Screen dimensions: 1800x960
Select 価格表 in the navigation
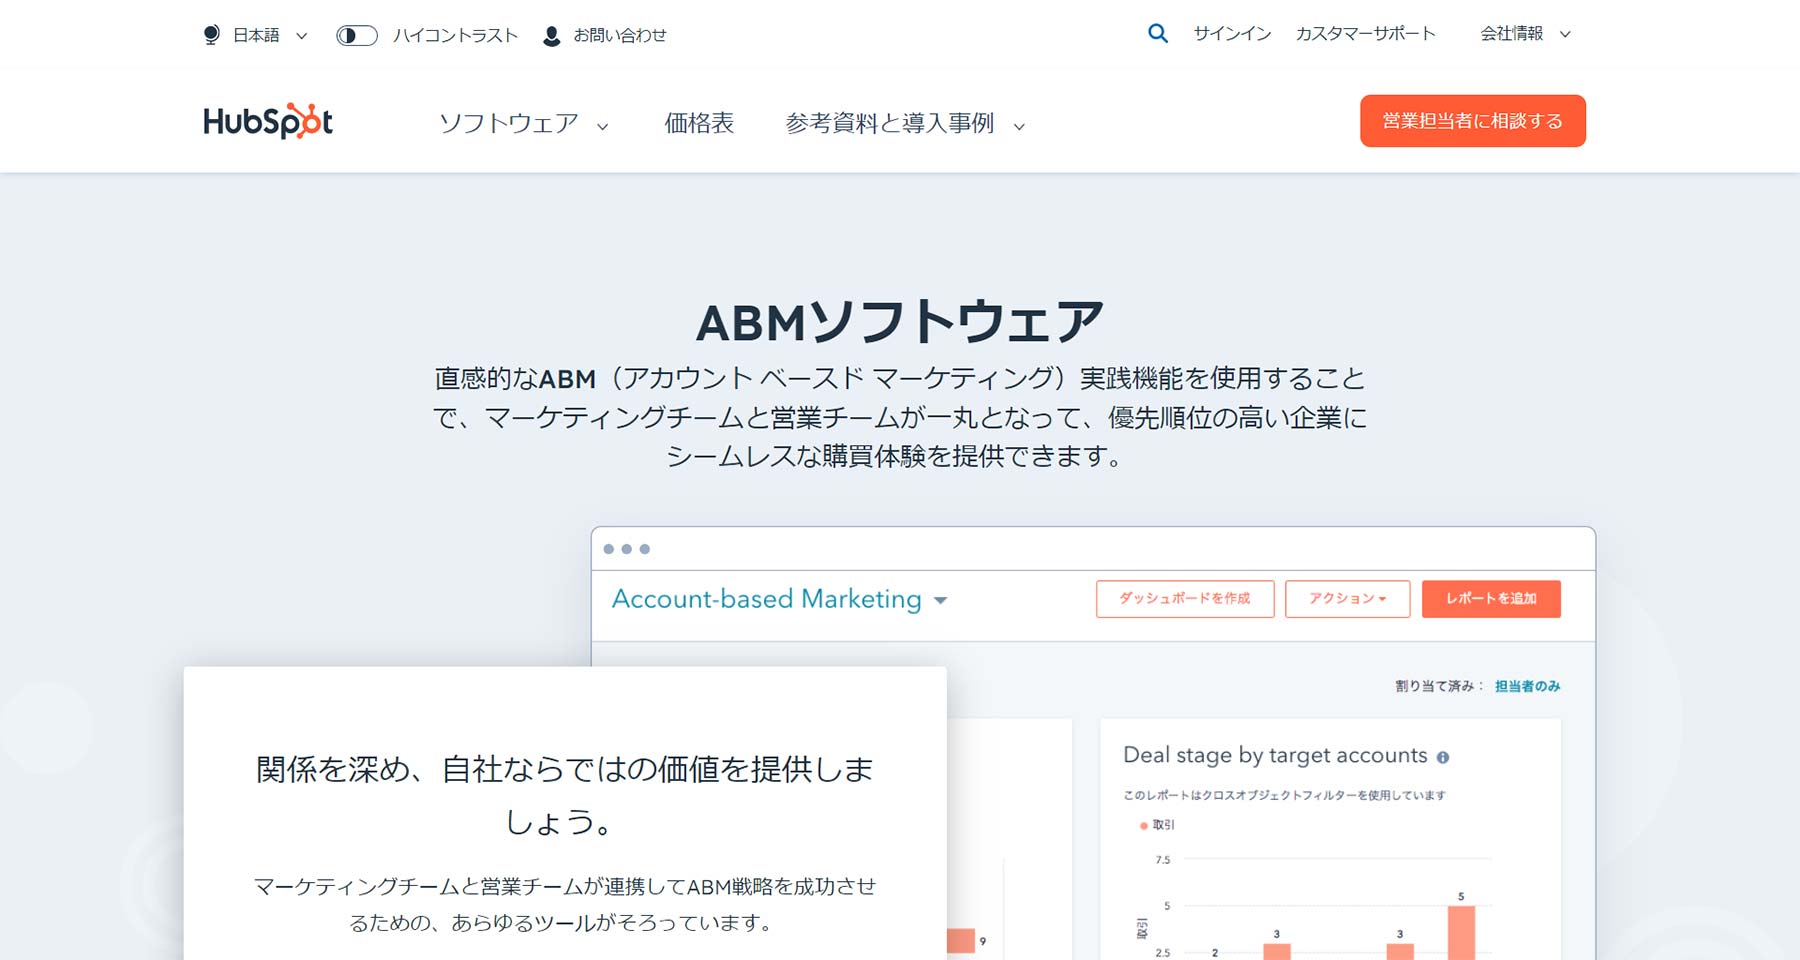tap(697, 123)
